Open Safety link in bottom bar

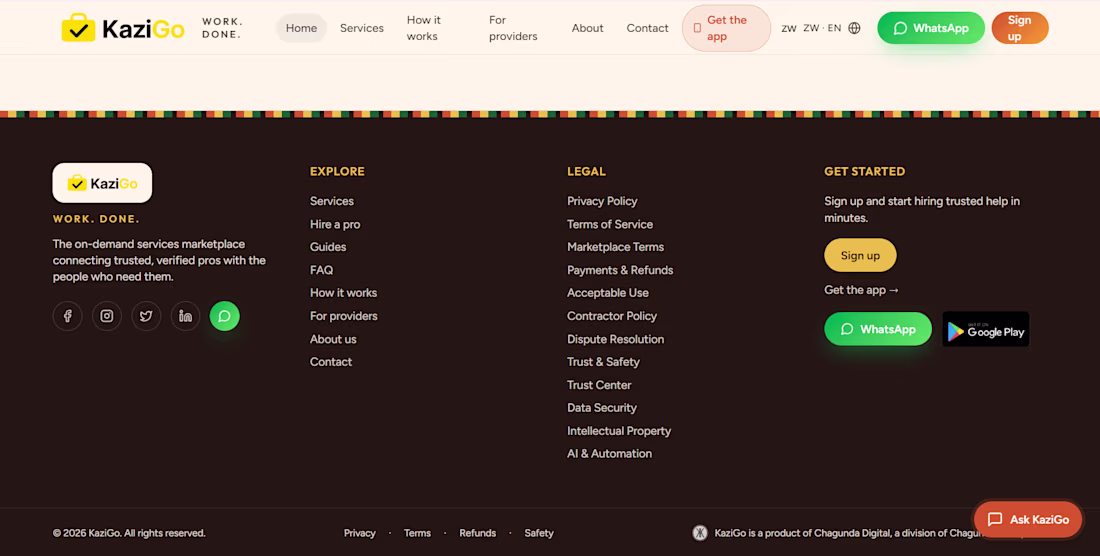[539, 533]
